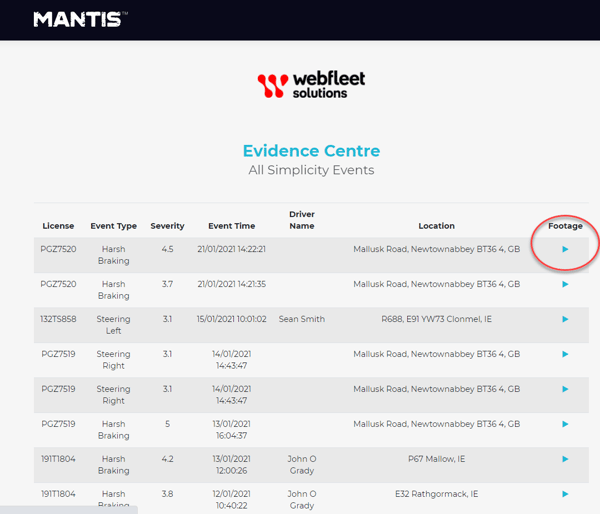Sort by License column header
Screen dimensions: 600x514
[x=58, y=226]
